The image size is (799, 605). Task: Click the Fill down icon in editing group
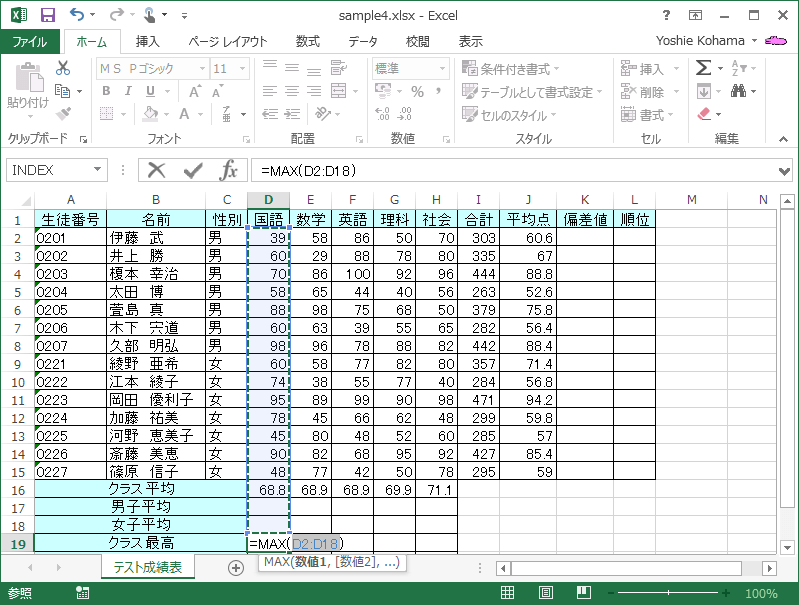[x=704, y=92]
